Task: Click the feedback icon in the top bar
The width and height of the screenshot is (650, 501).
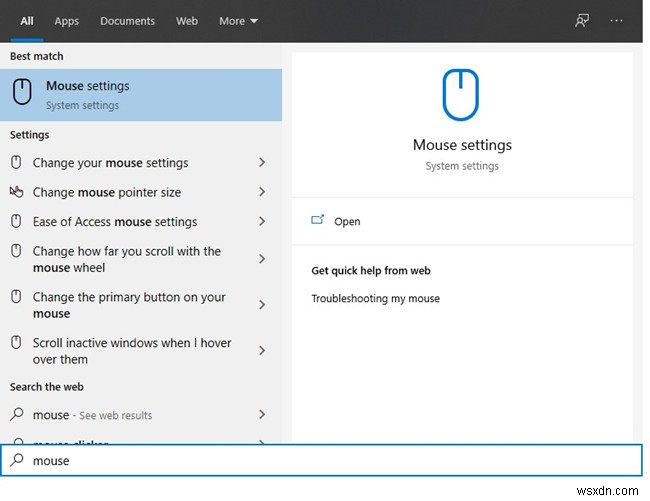Action: tap(582, 20)
